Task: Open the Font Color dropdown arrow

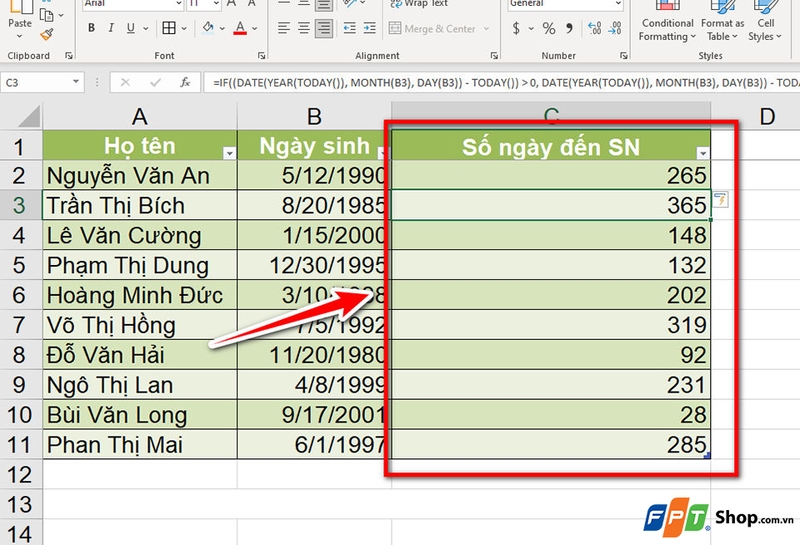Action: tap(255, 29)
